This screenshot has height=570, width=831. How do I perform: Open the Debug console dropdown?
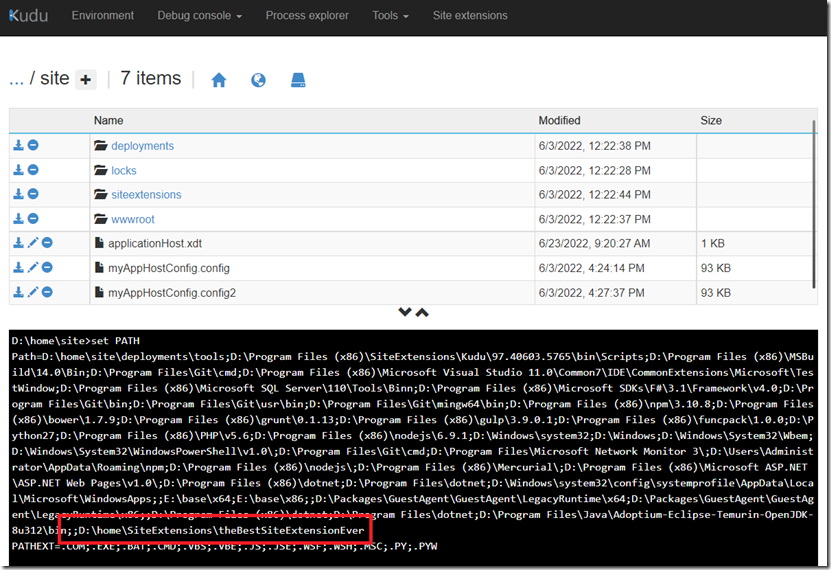pyautogui.click(x=200, y=16)
